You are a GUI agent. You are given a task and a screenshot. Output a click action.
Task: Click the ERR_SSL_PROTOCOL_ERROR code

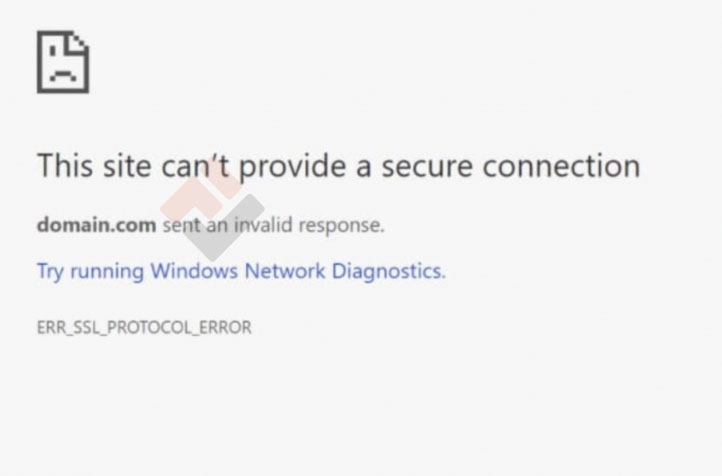[144, 327]
